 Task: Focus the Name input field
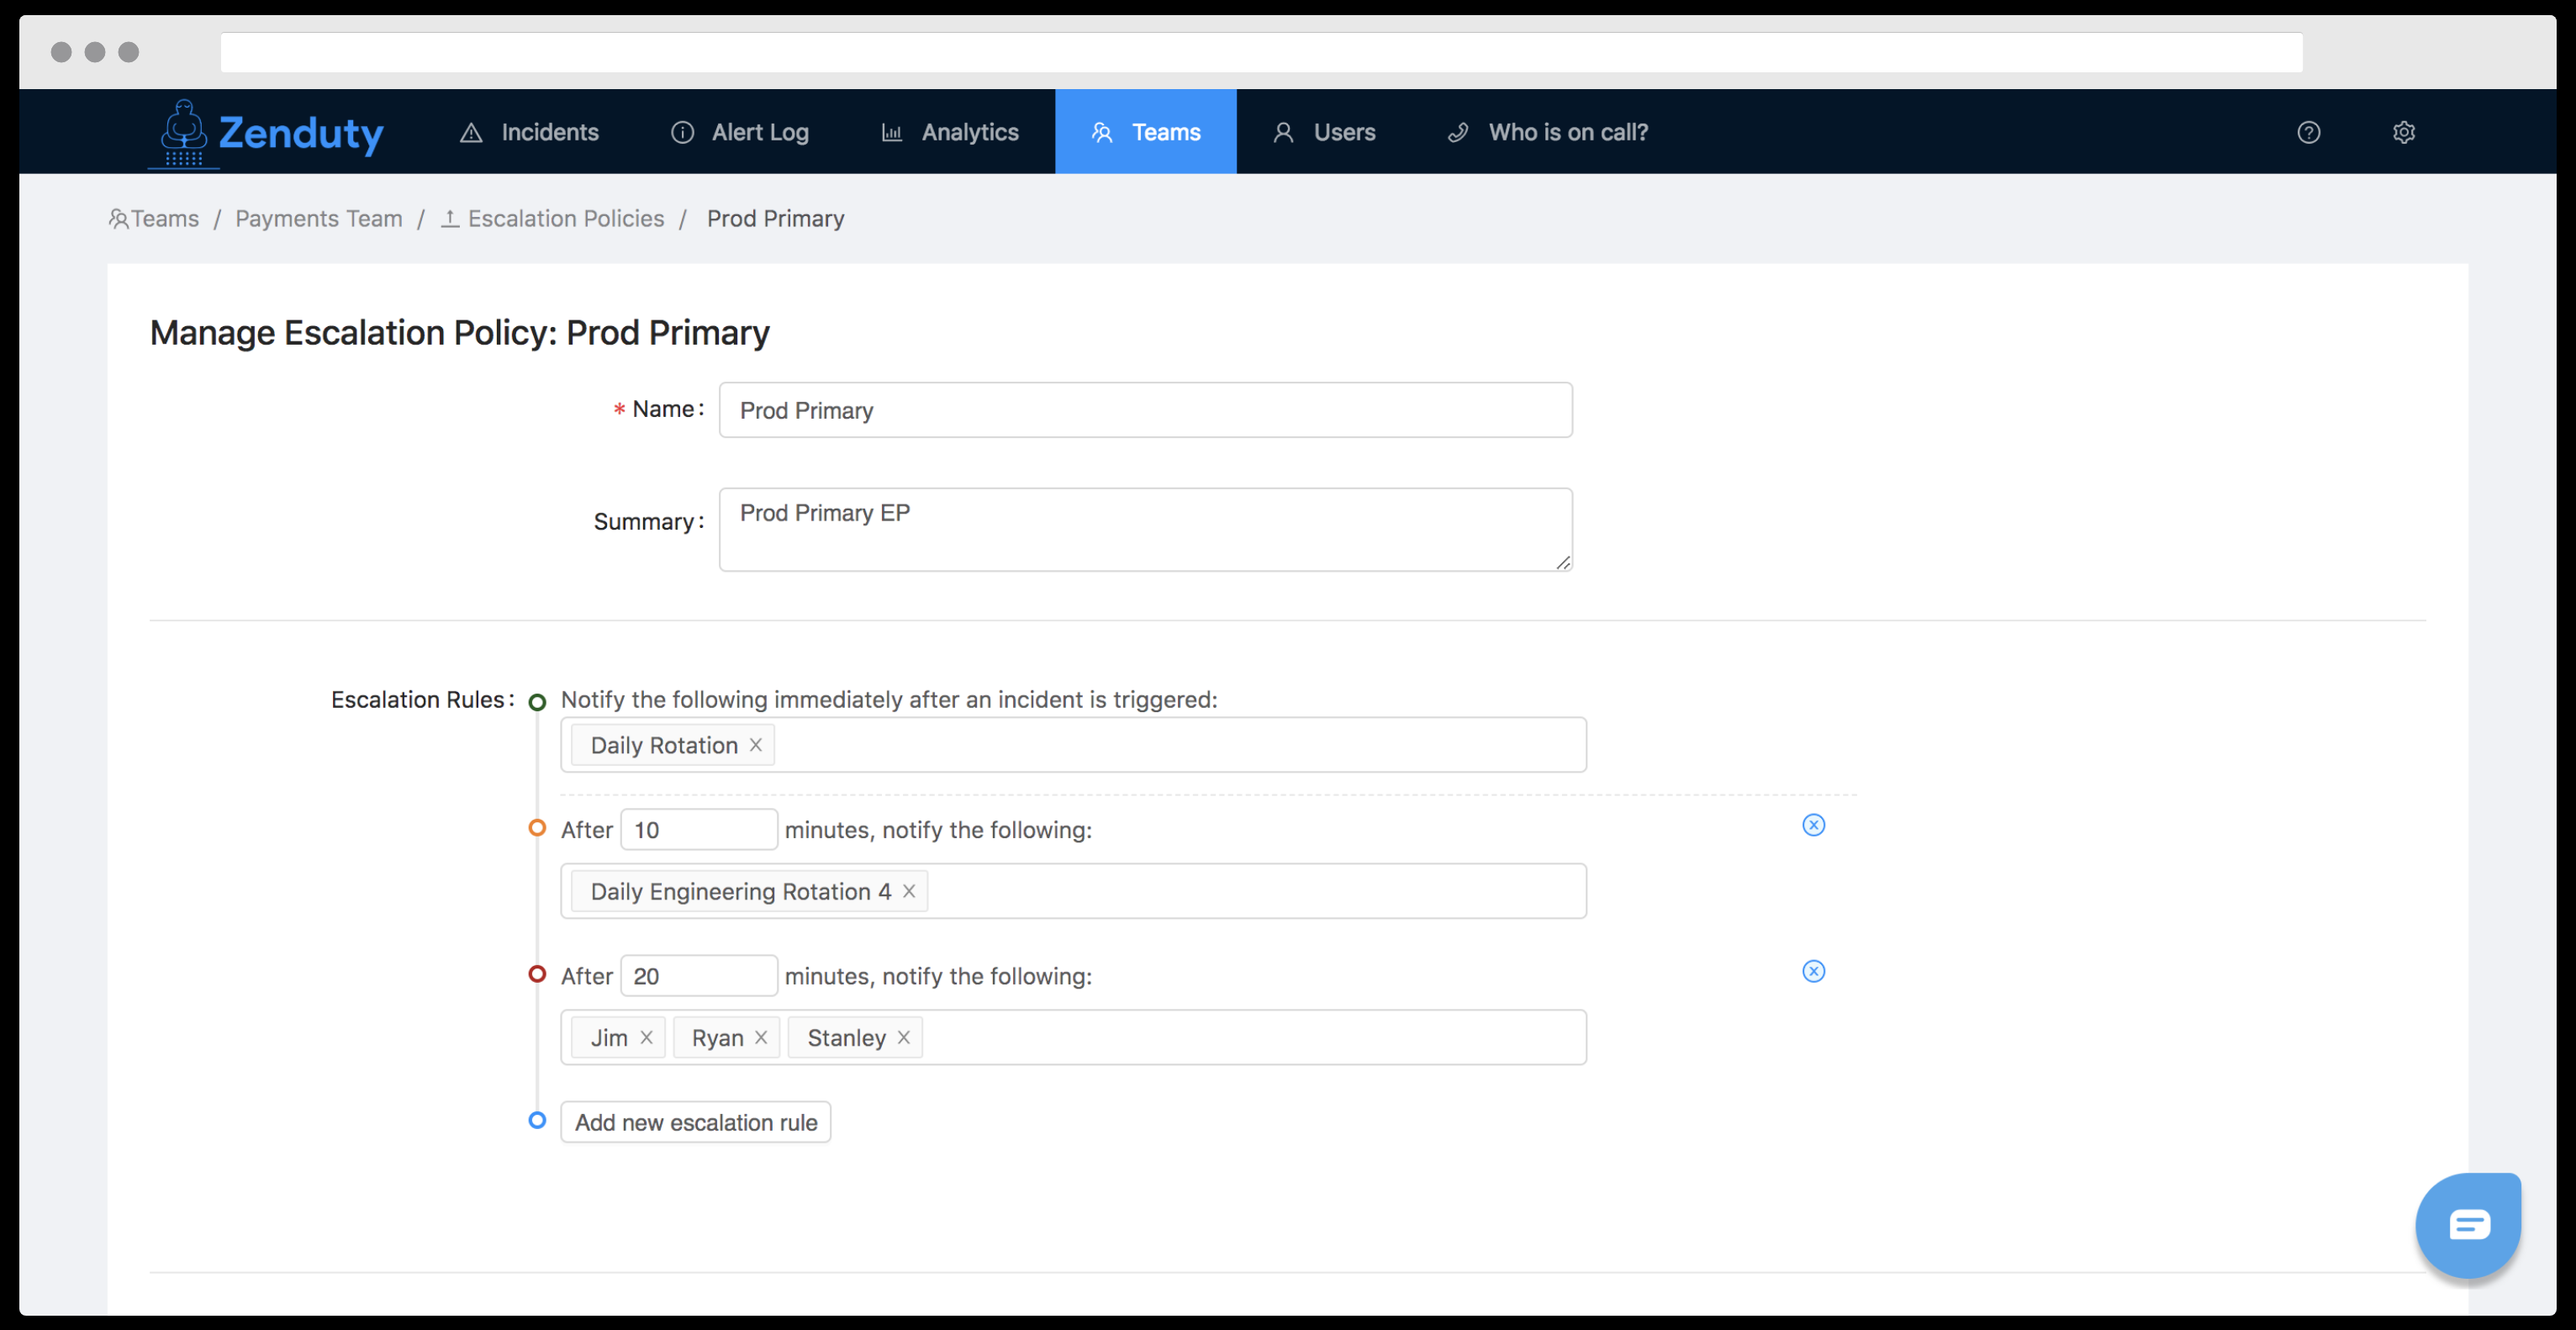(1146, 410)
